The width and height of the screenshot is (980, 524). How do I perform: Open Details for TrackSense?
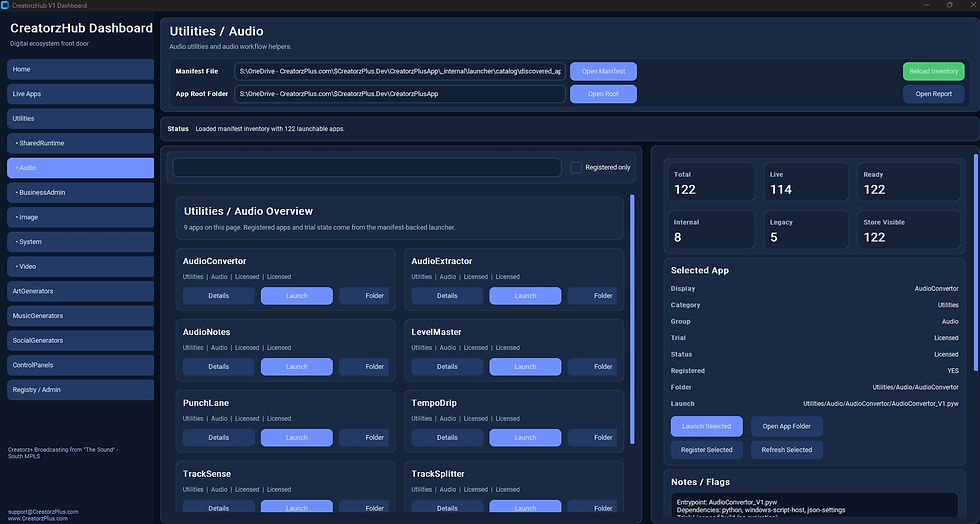coord(218,507)
